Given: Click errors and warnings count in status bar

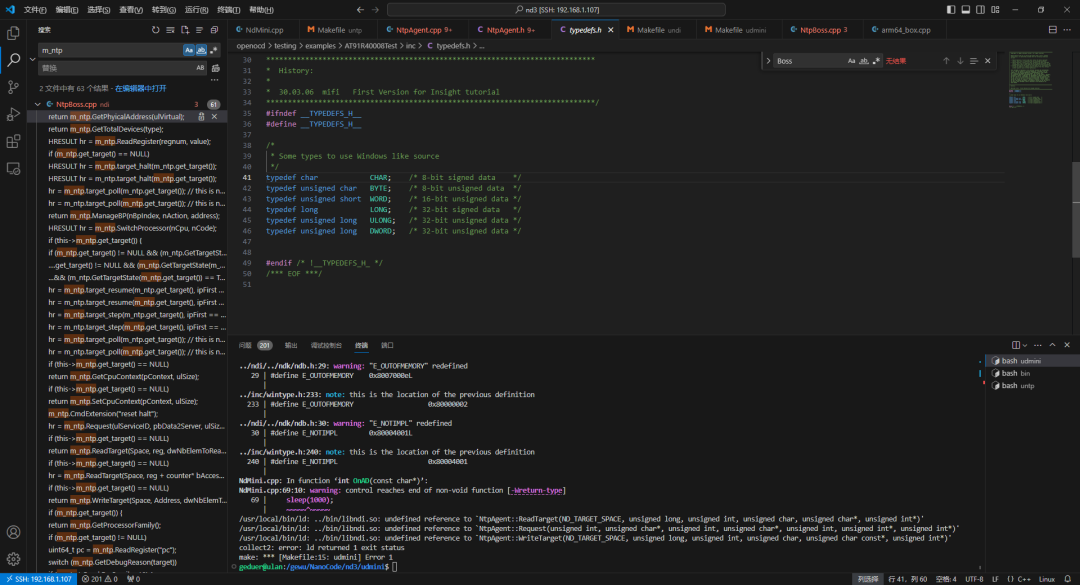Looking at the screenshot, I should point(100,579).
